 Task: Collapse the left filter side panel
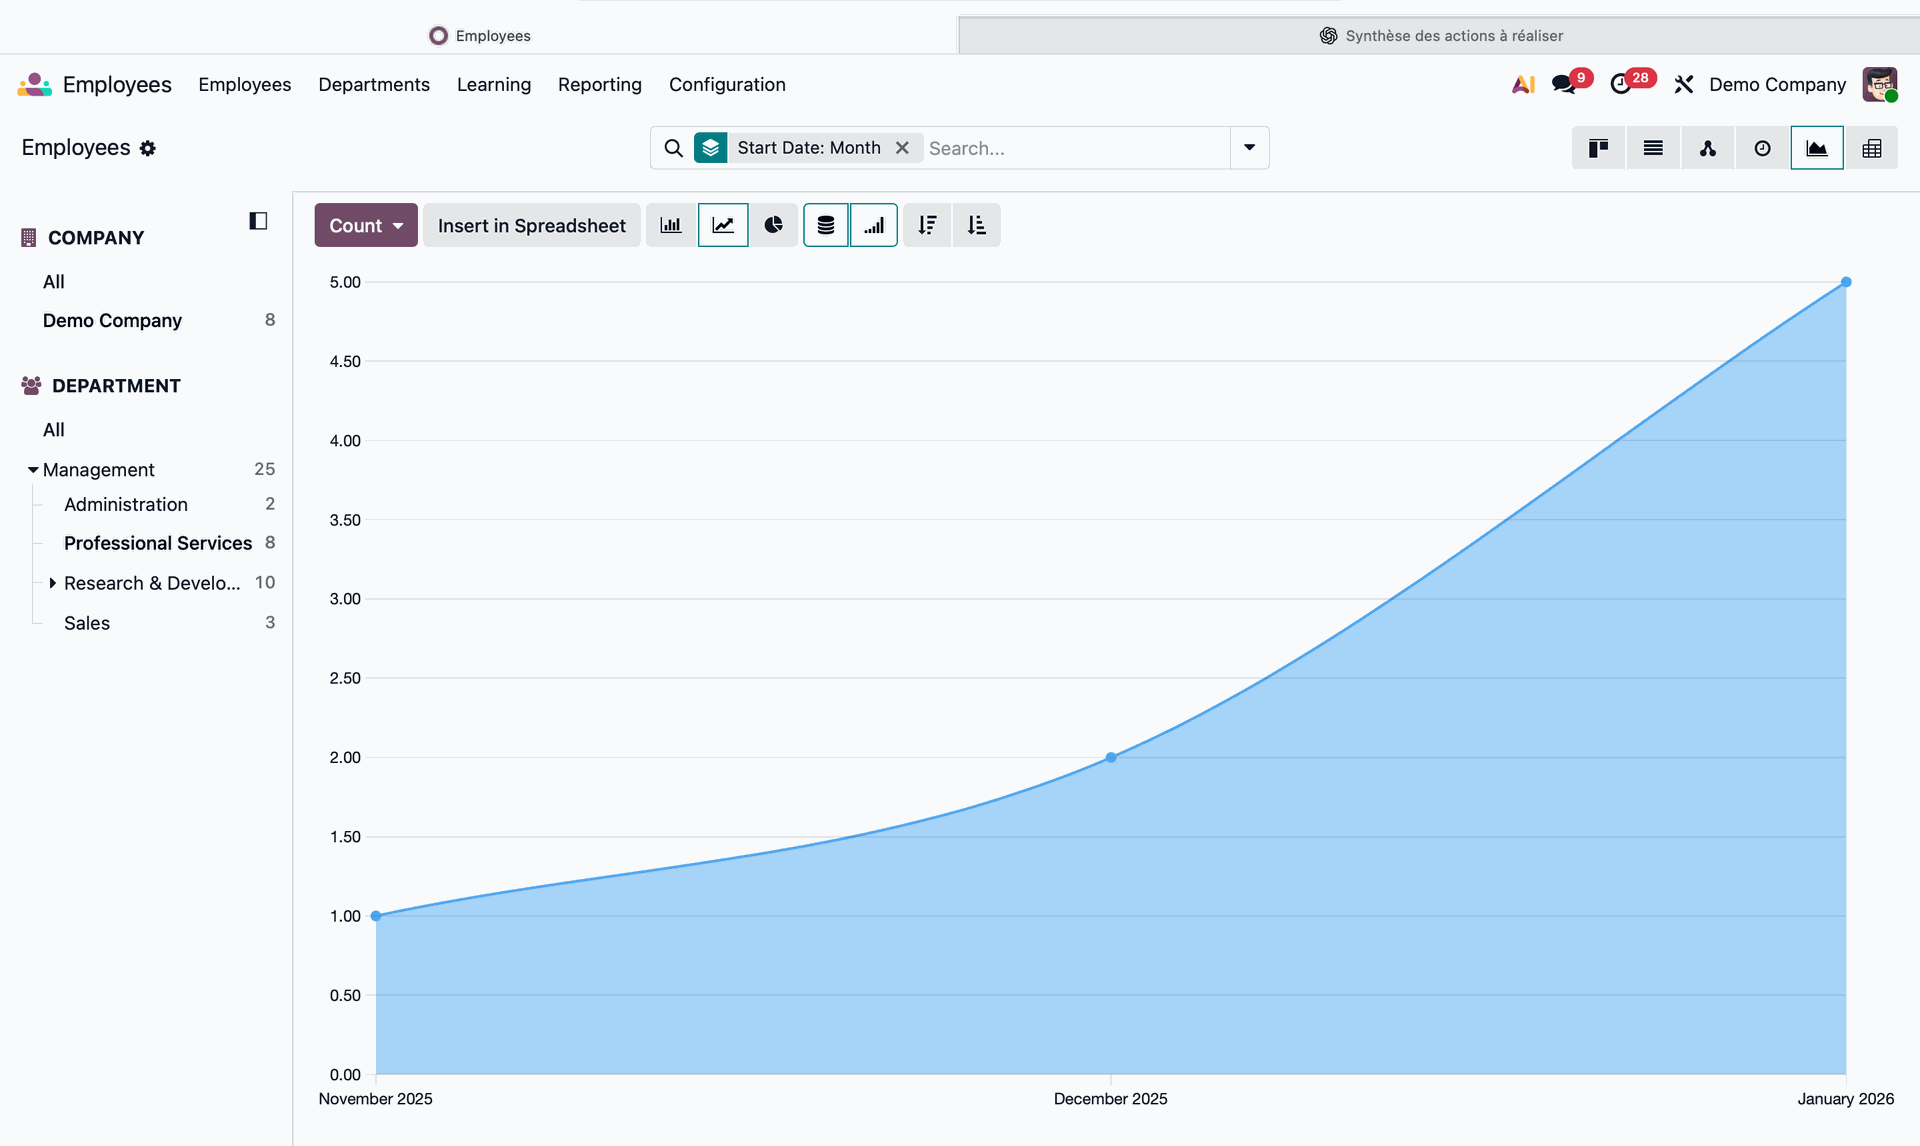click(x=258, y=221)
